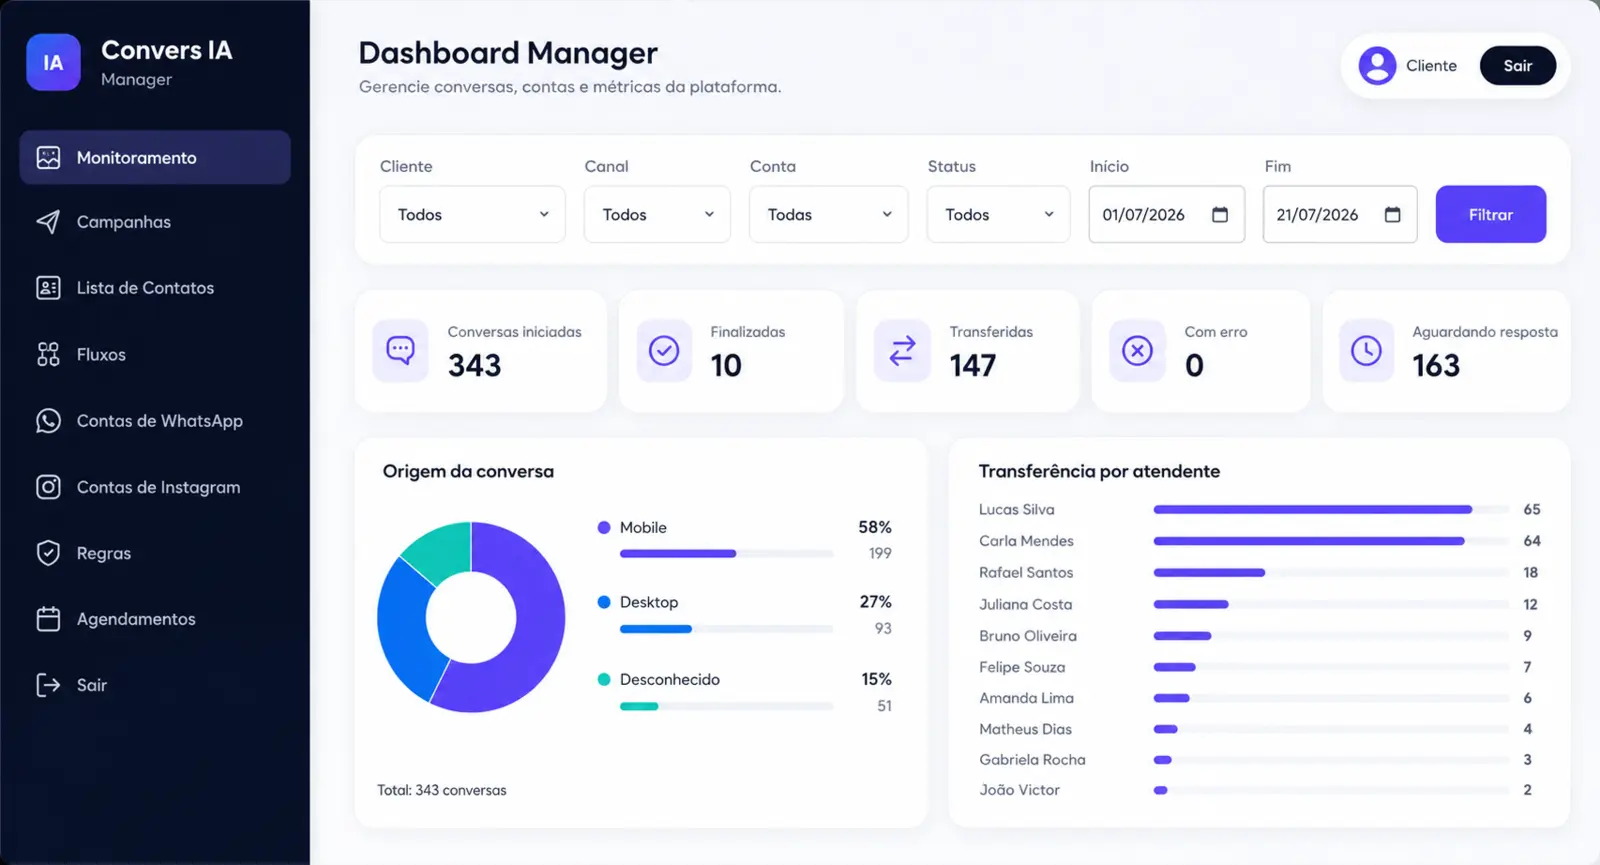Click the "João Victor" attendant name
The width and height of the screenshot is (1600, 865).
pyautogui.click(x=1019, y=790)
